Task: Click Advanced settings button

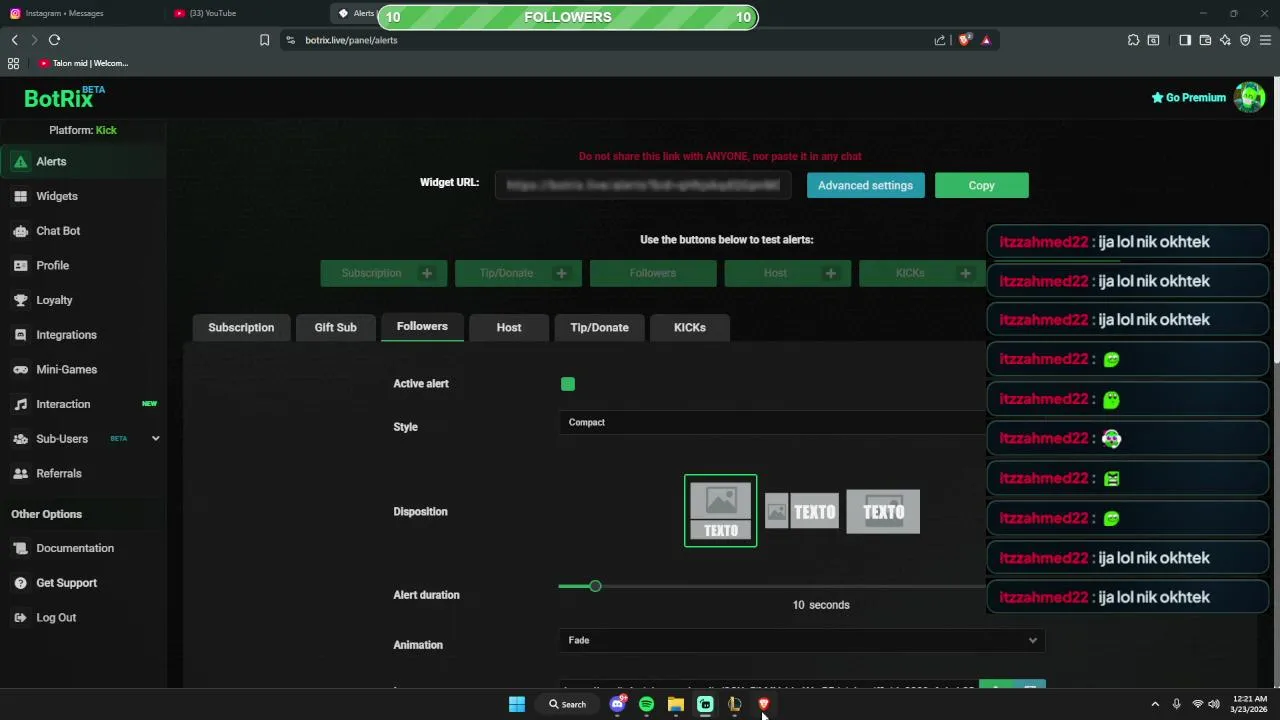Action: [865, 185]
